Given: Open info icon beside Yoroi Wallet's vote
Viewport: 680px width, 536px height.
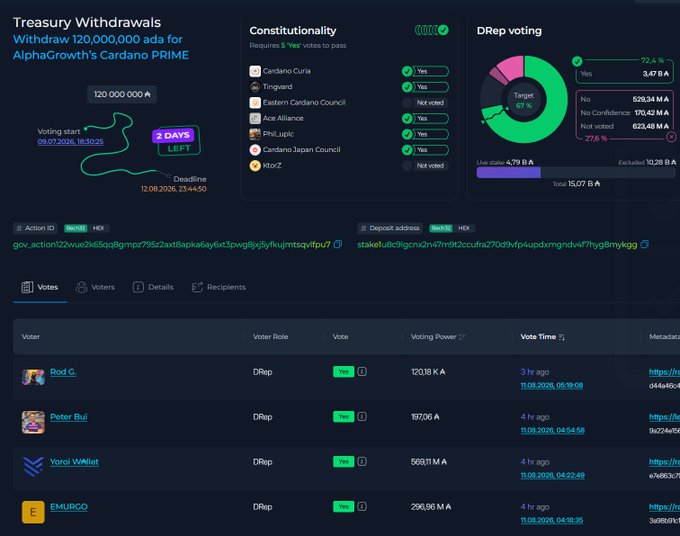Looking at the screenshot, I should 362,462.
